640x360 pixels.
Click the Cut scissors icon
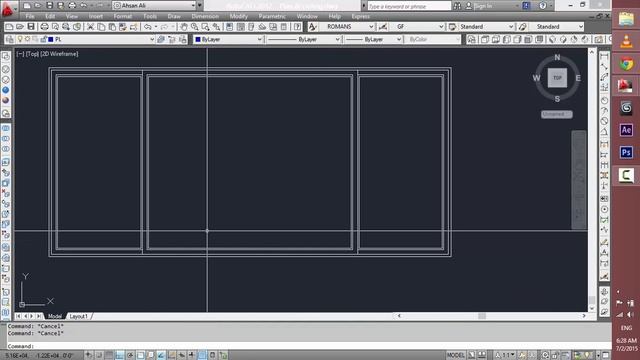pyautogui.click(x=90, y=27)
